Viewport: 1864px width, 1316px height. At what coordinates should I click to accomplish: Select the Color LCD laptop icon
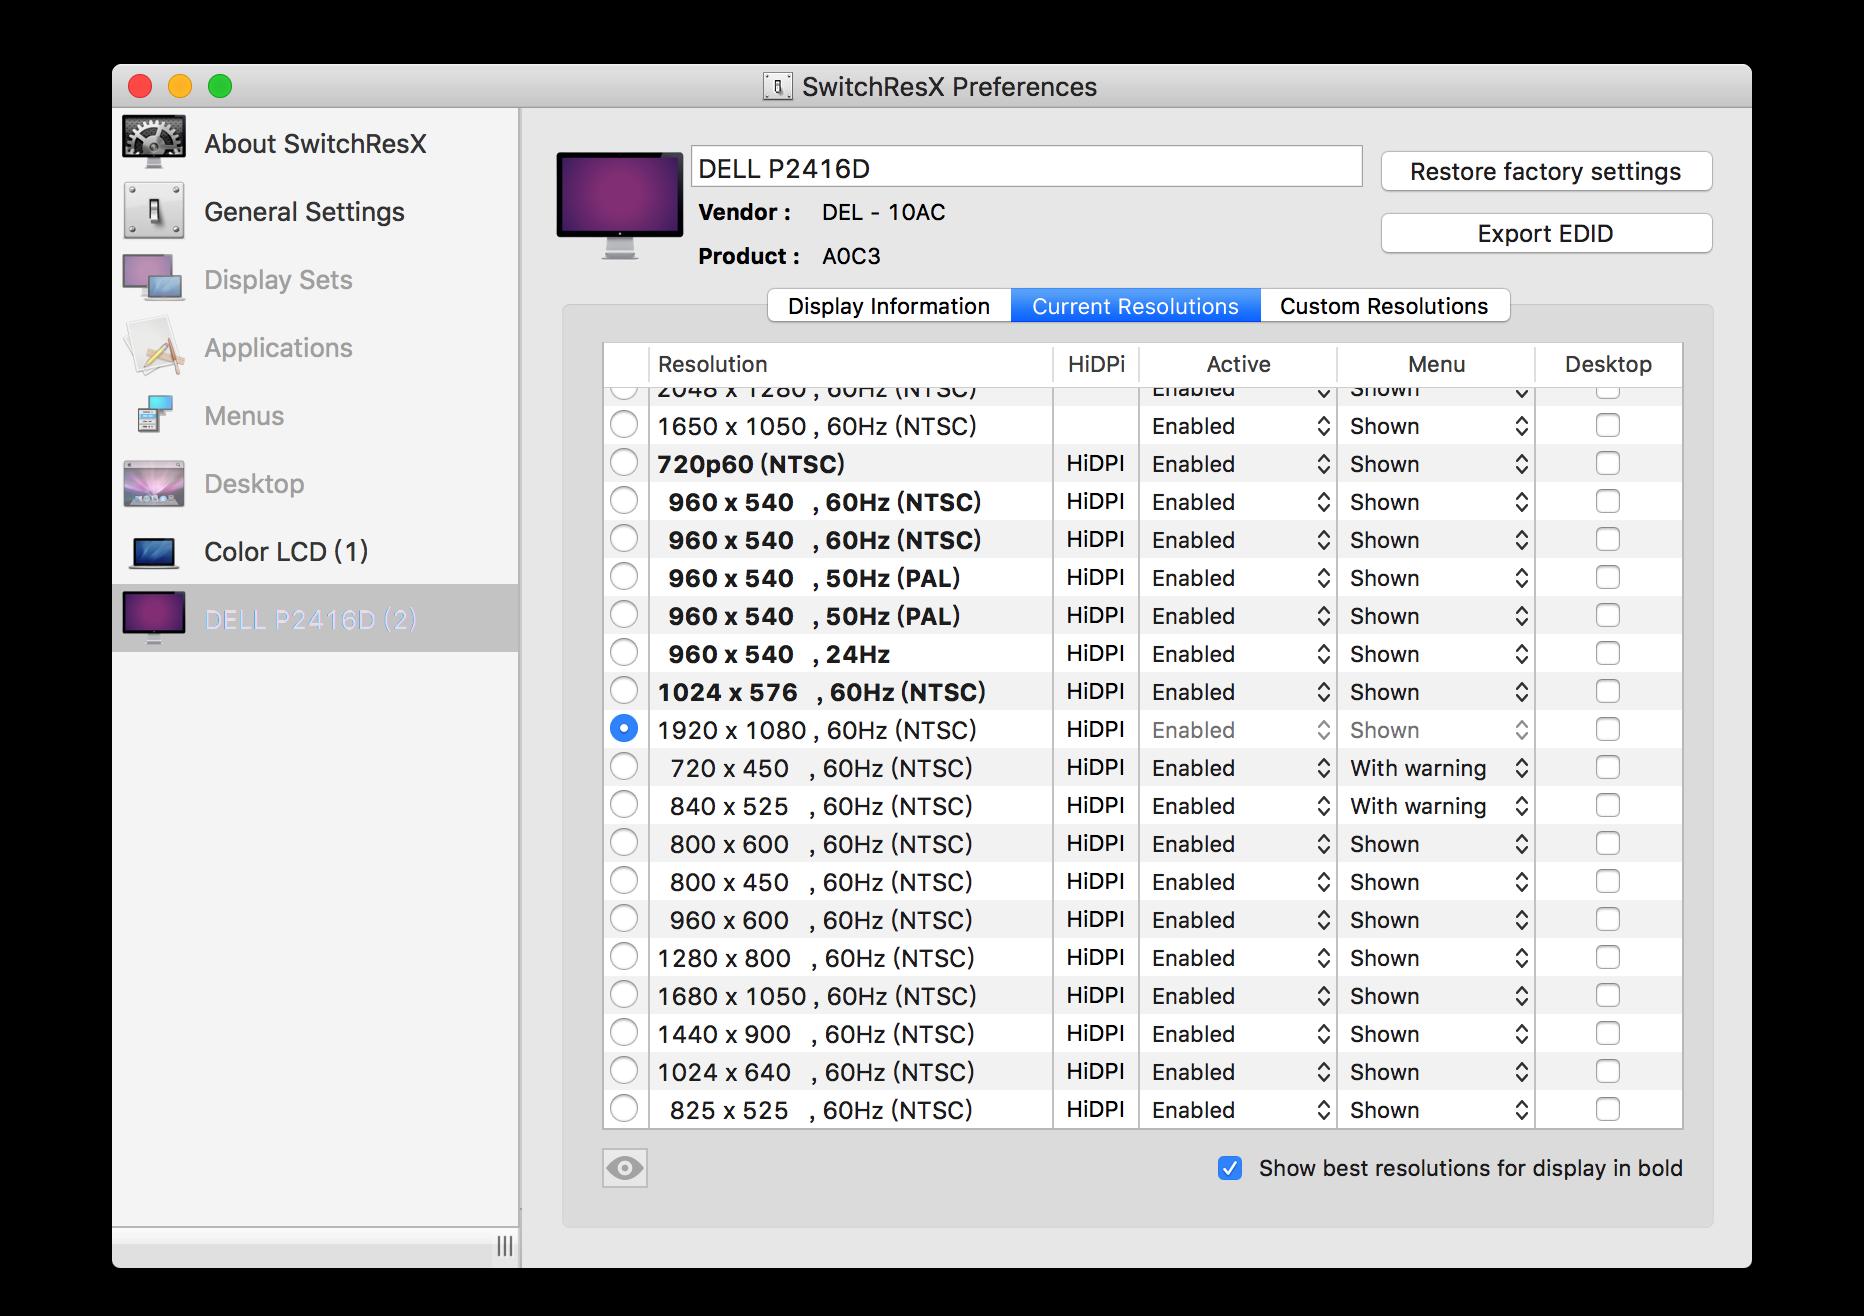154,551
